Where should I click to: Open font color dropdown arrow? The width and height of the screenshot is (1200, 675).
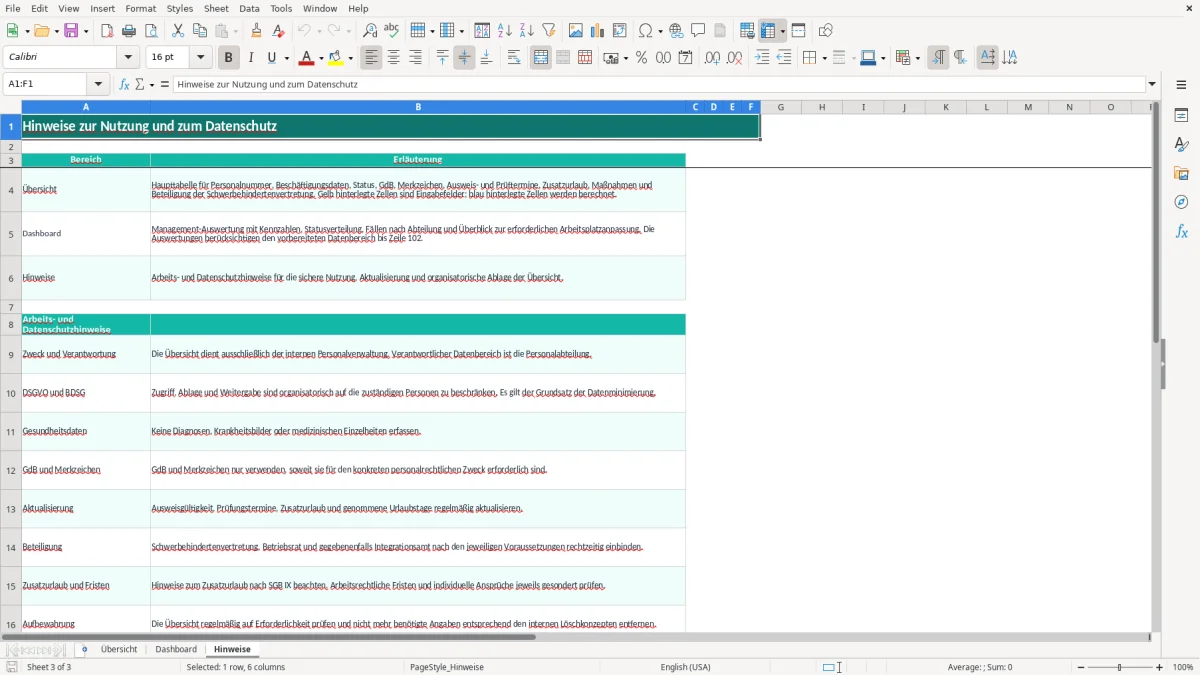pos(321,58)
